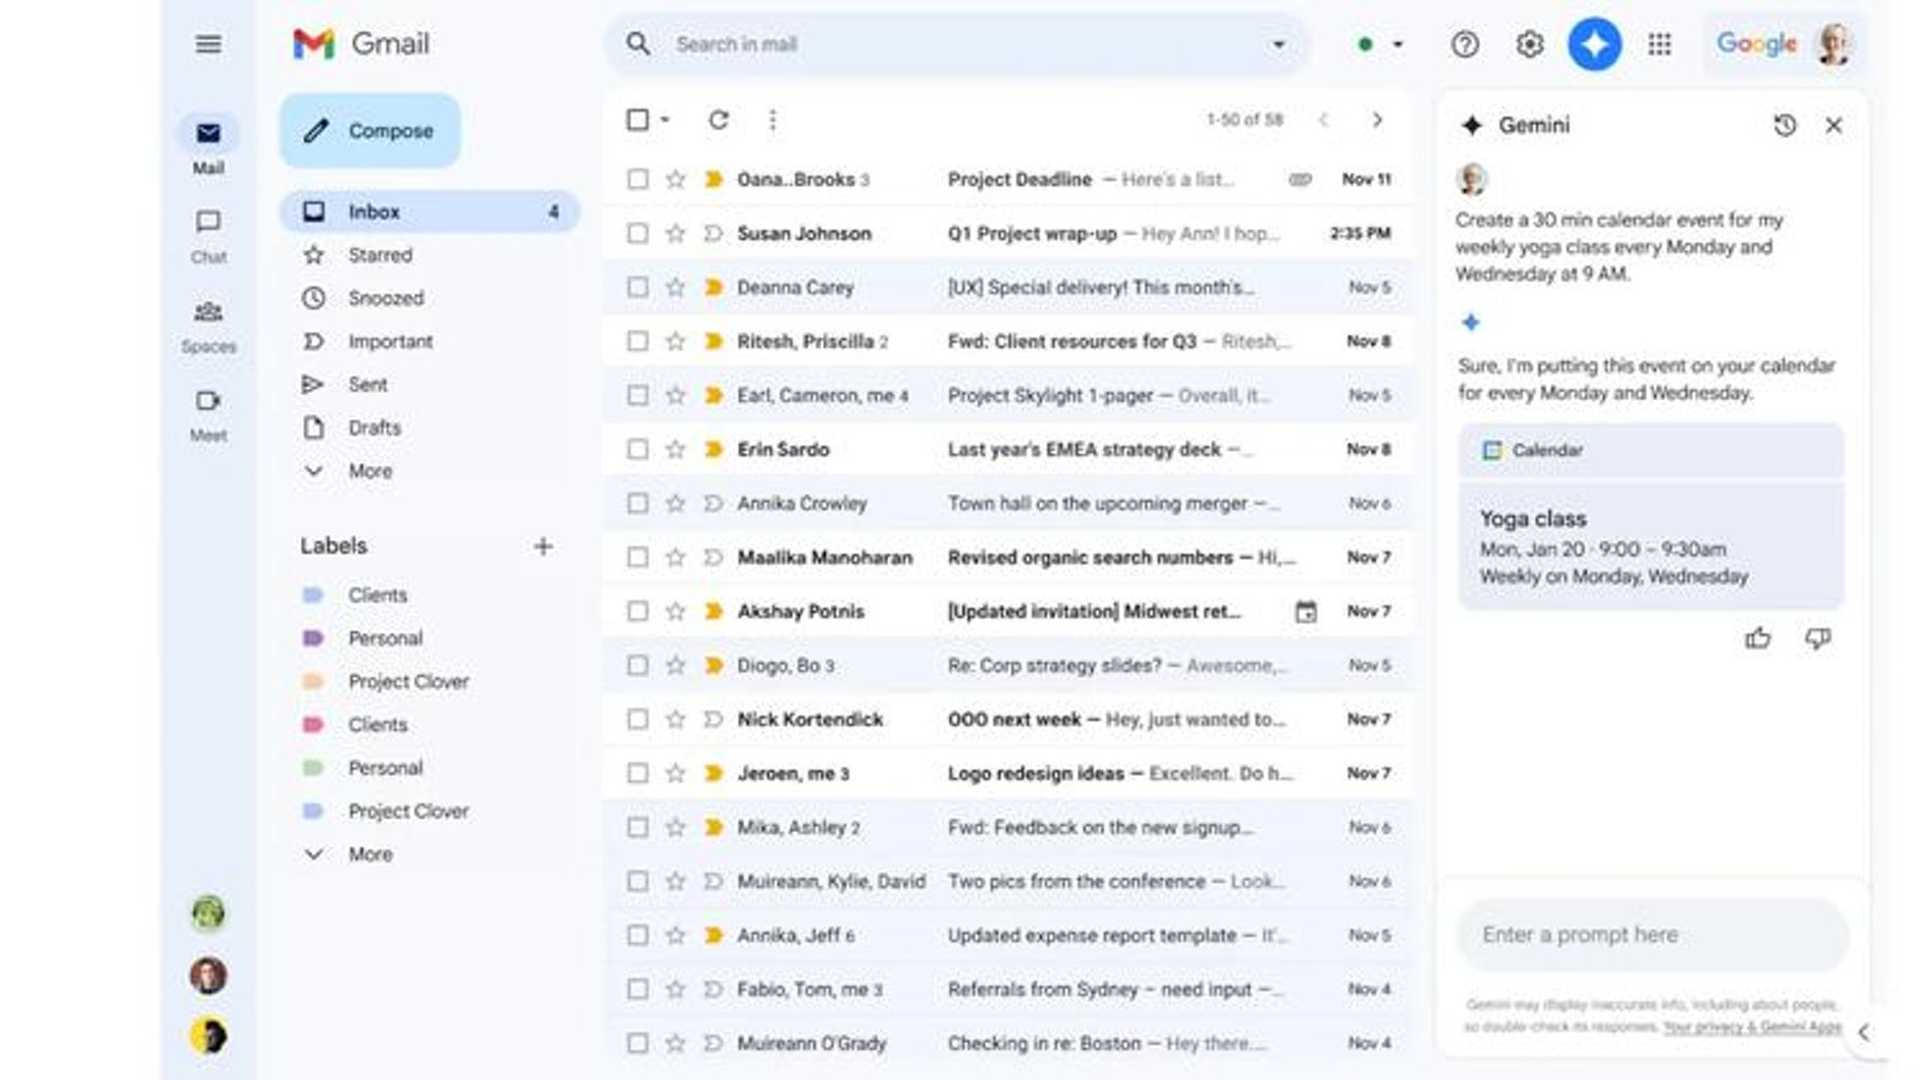
Task: Click the Gemini sparkle icon in header
Action: tap(1594, 44)
